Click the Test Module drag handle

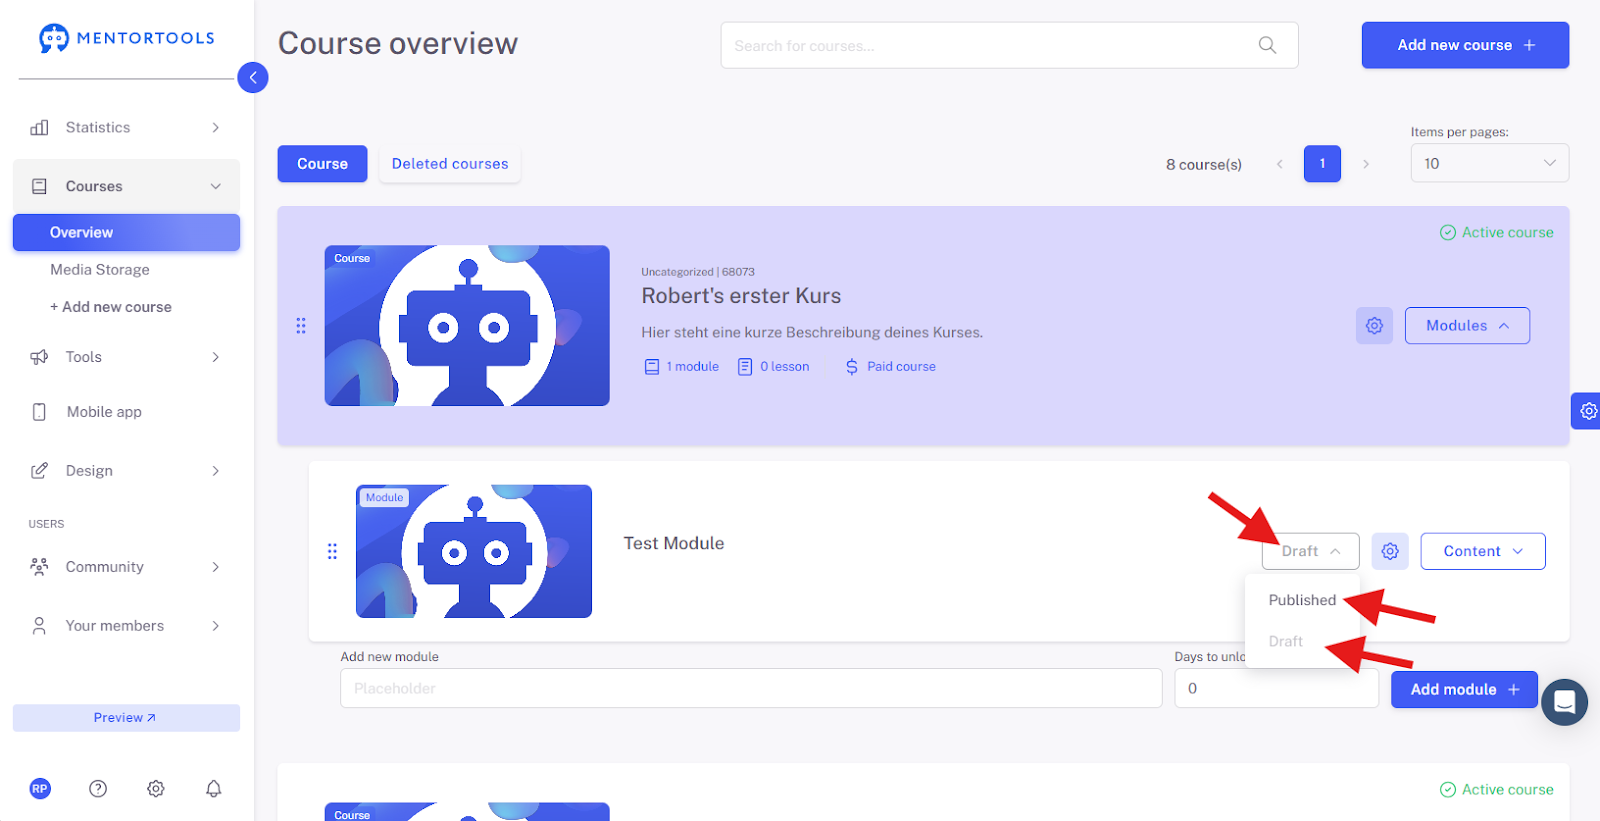tap(332, 551)
